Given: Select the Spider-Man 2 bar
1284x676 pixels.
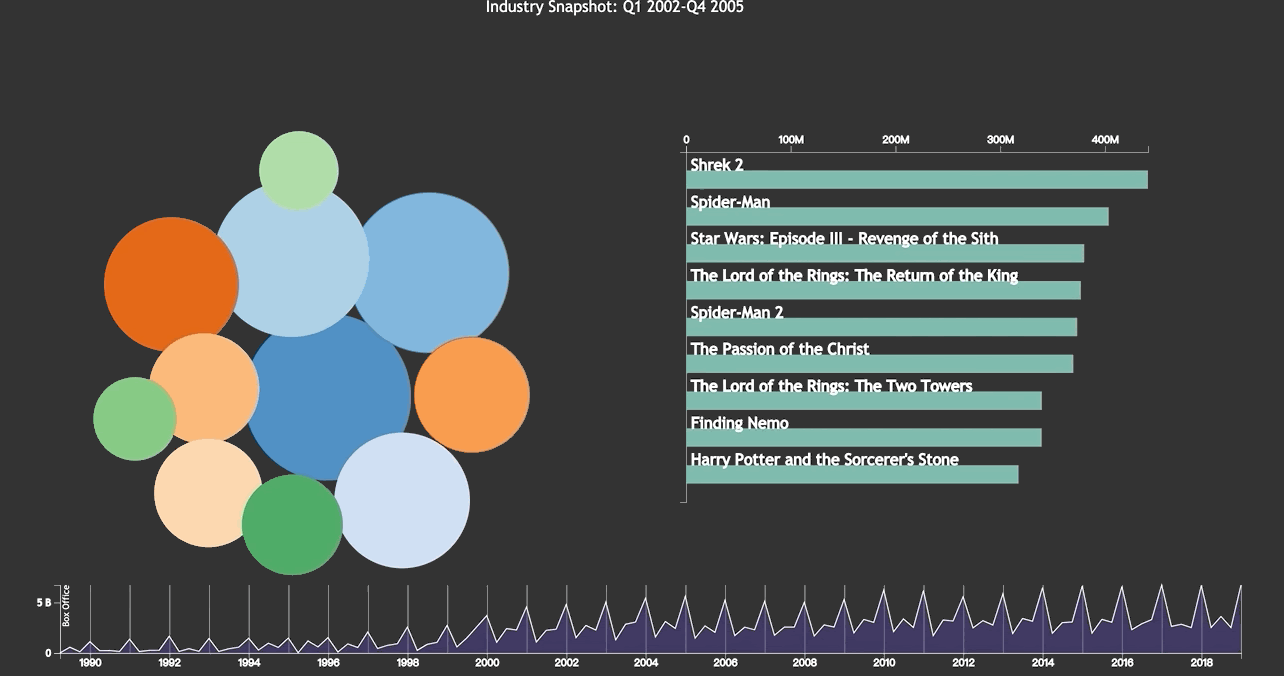Looking at the screenshot, I should click(x=881, y=327).
